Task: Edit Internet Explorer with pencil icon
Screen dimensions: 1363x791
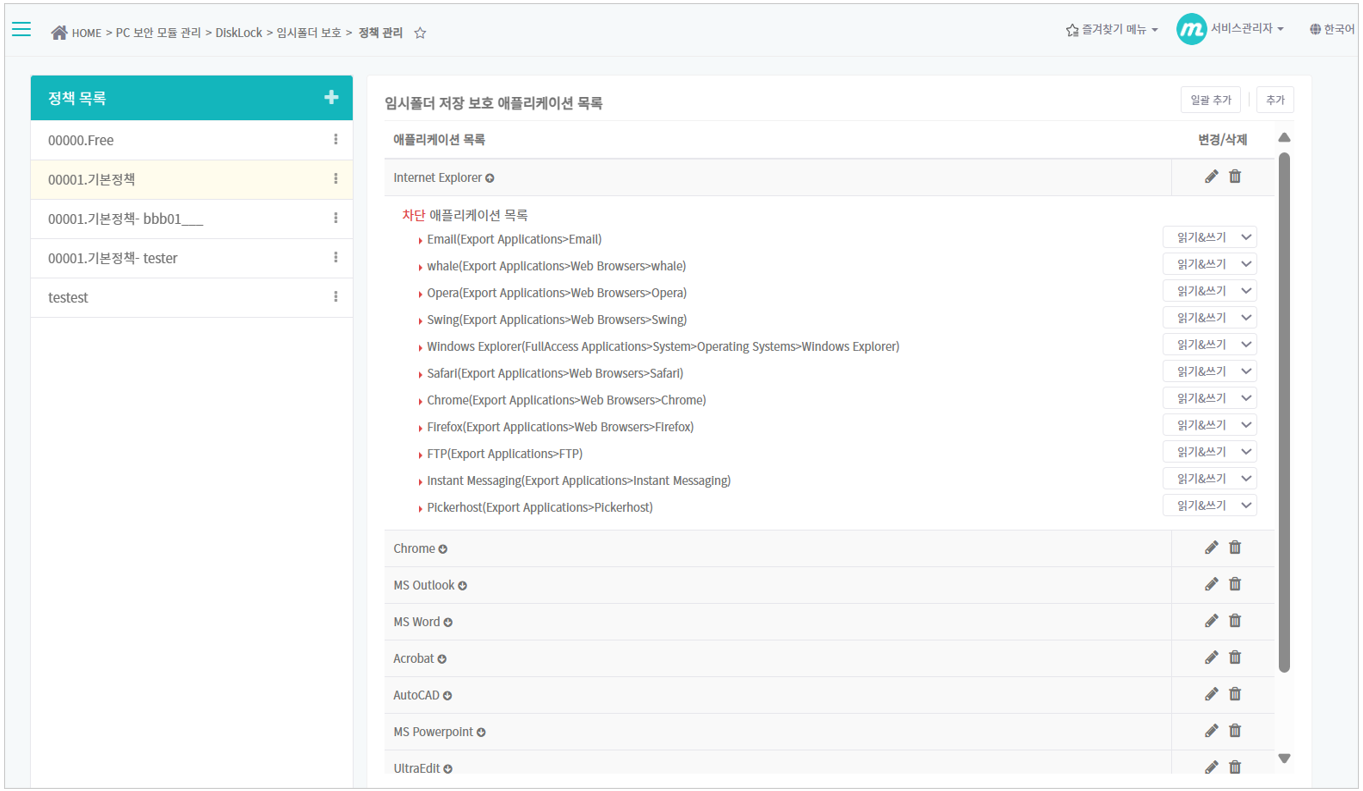Action: 1211,176
